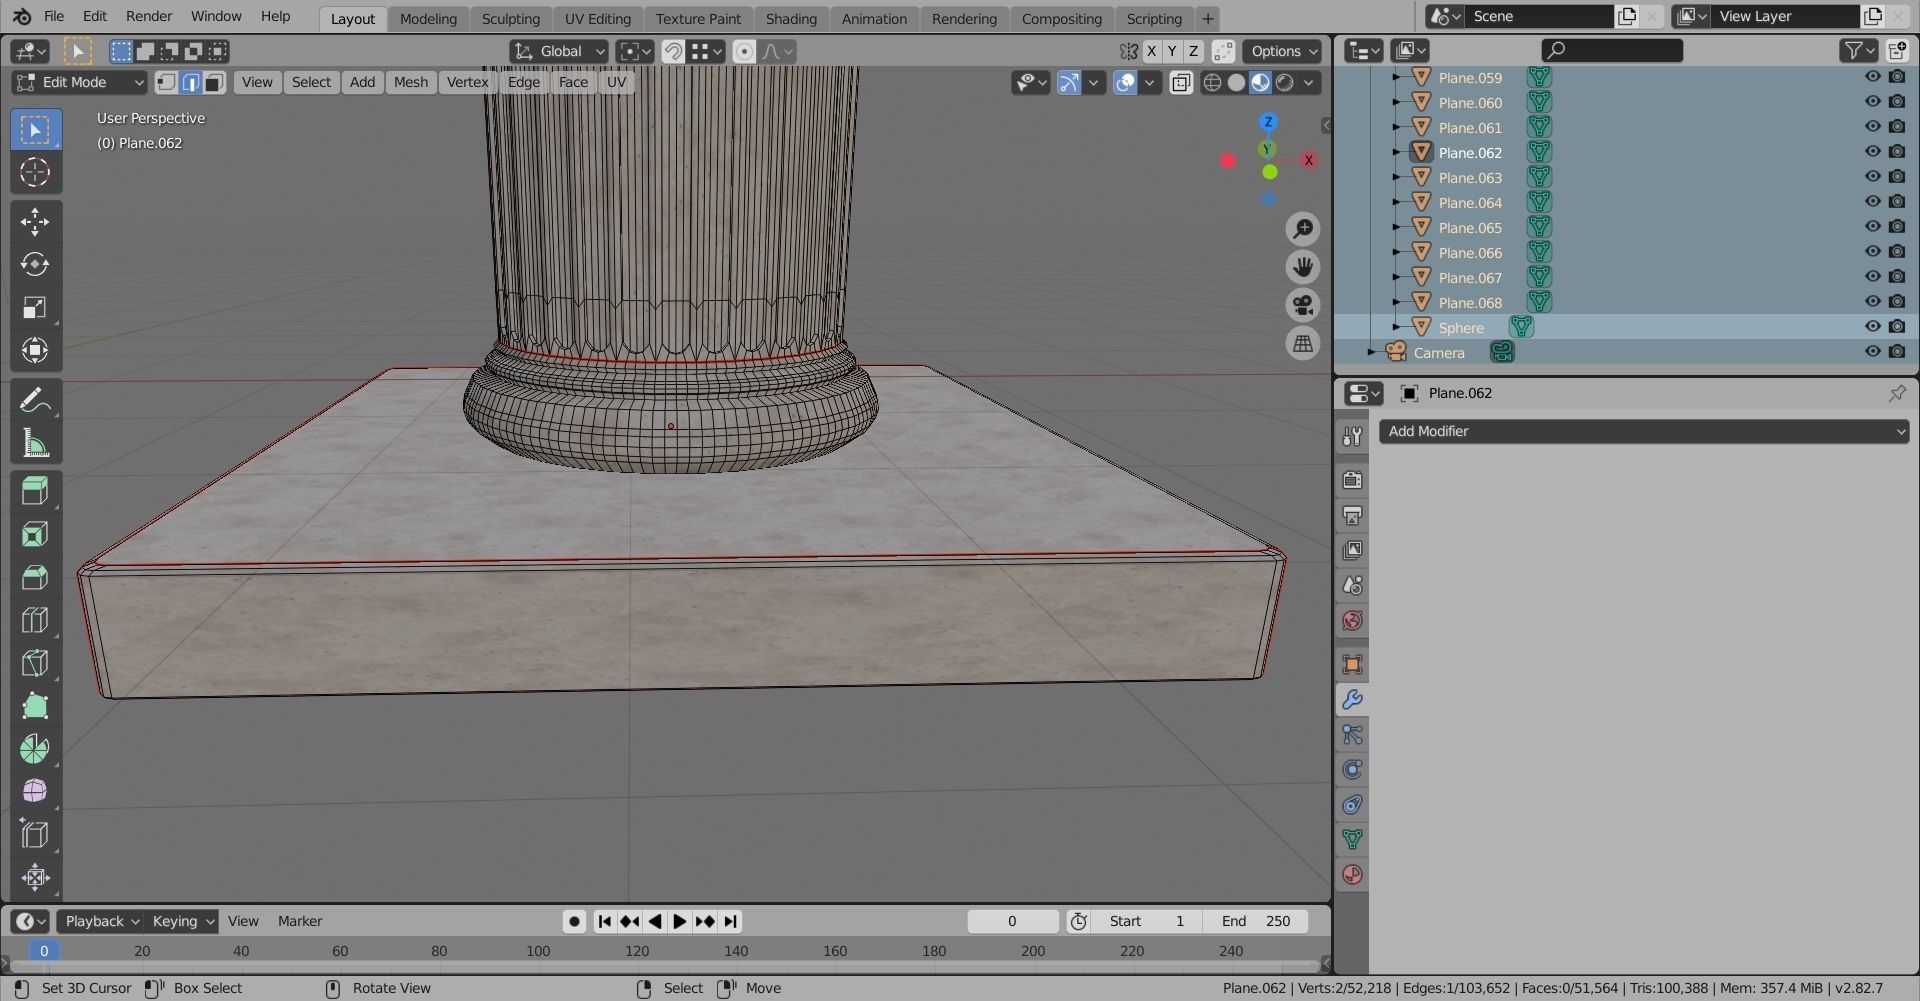Image resolution: width=1920 pixels, height=1001 pixels.
Task: Select the Move tool
Action: click(x=35, y=221)
